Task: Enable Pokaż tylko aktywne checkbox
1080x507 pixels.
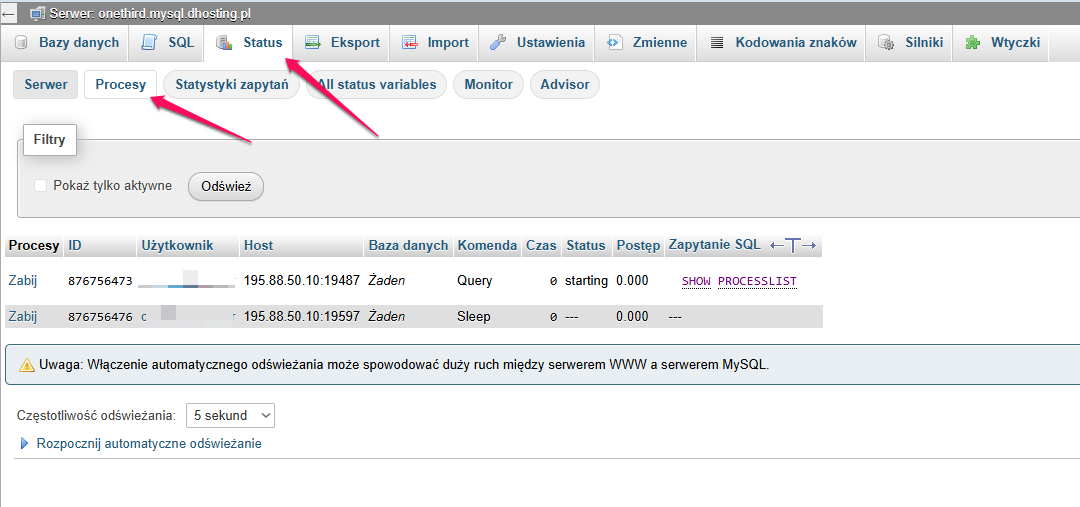Action: 41,185
